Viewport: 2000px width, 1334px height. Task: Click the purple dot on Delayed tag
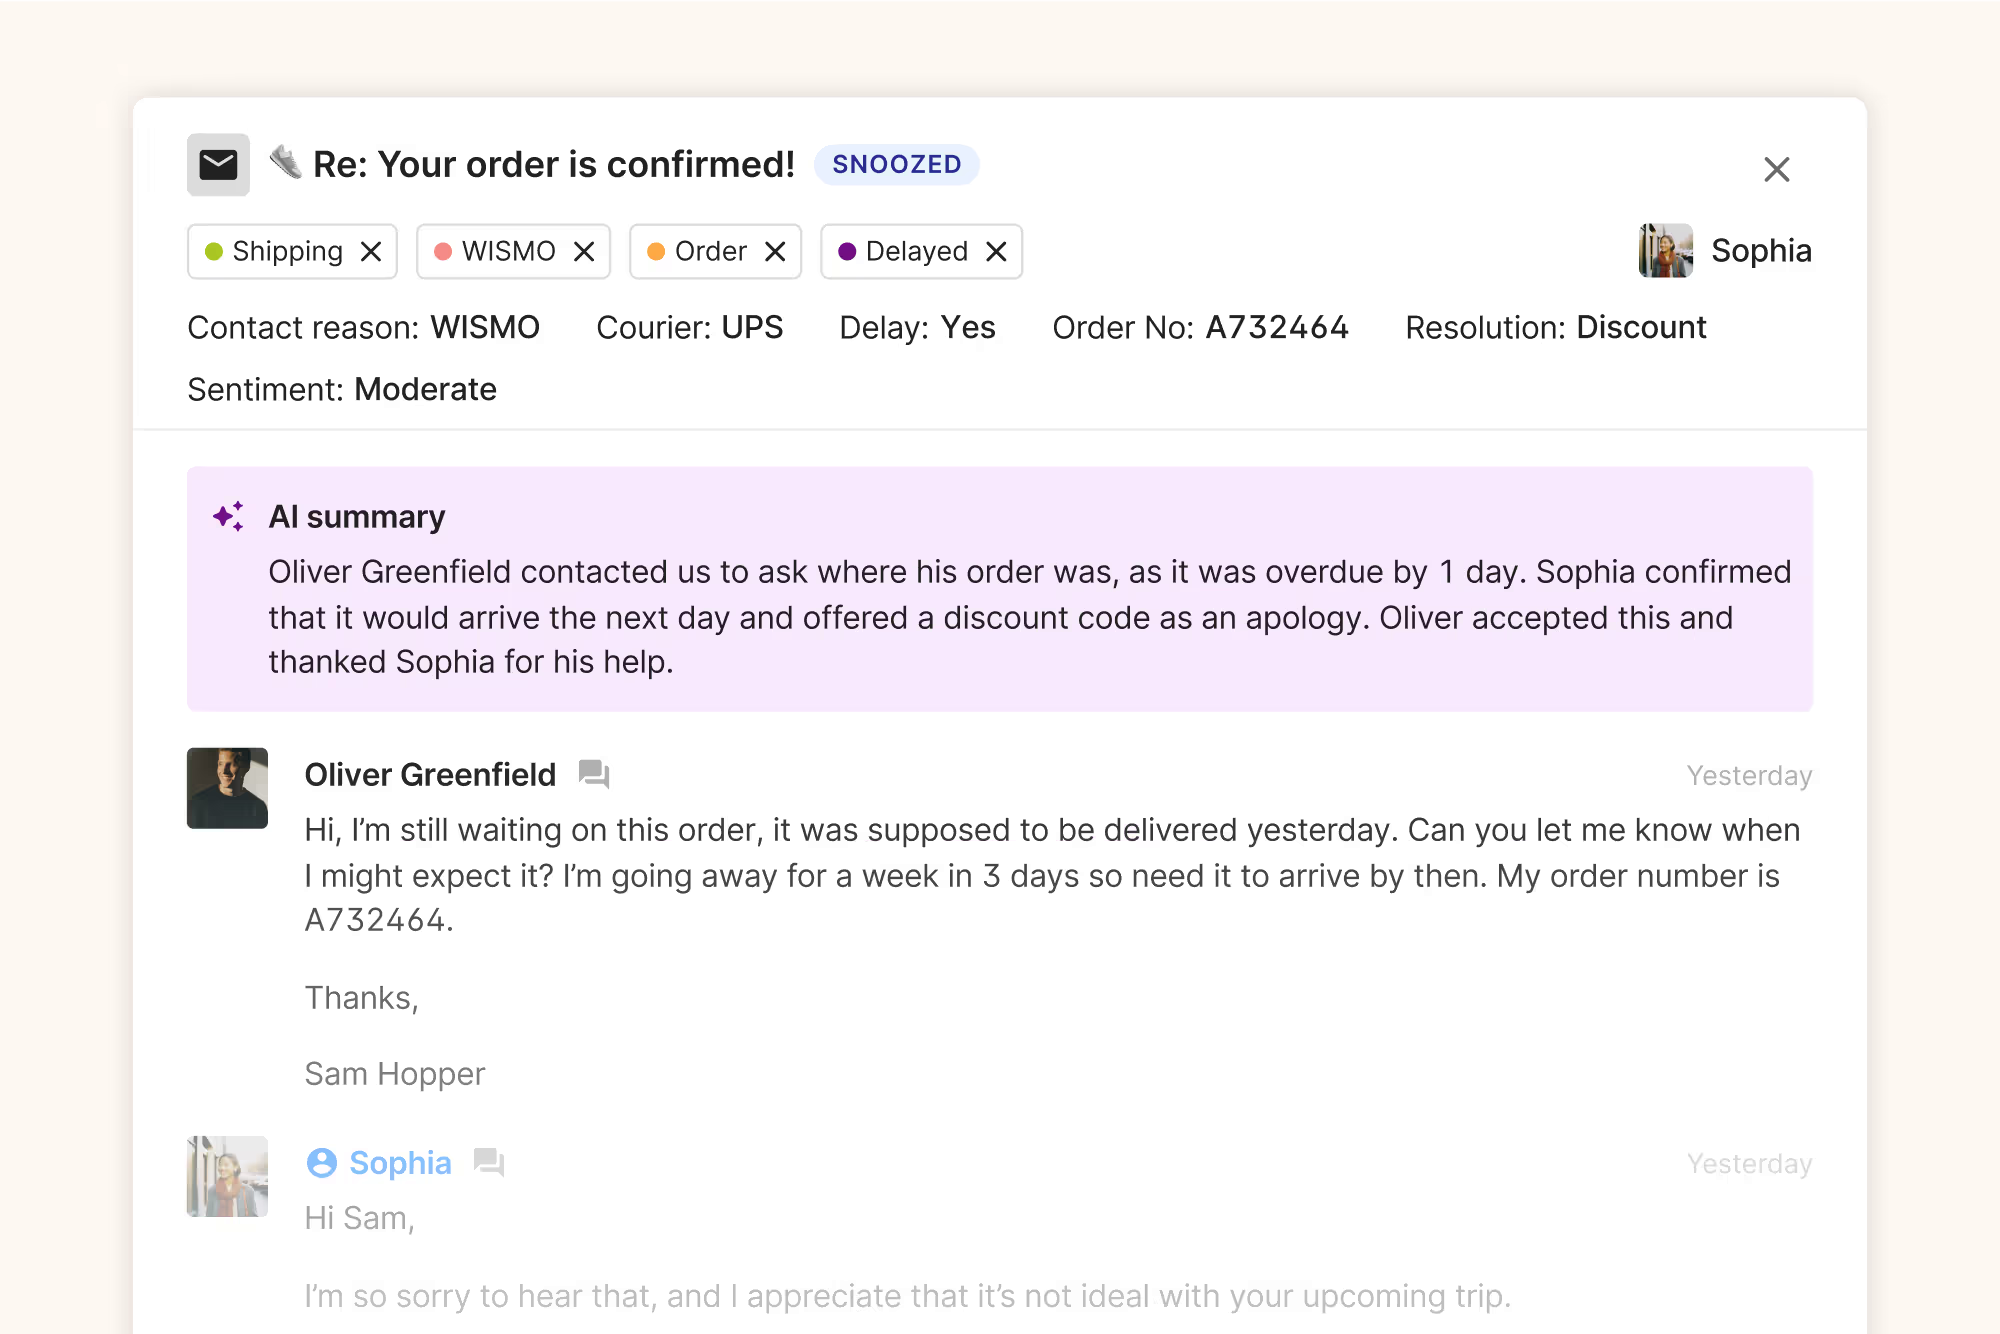tap(847, 251)
